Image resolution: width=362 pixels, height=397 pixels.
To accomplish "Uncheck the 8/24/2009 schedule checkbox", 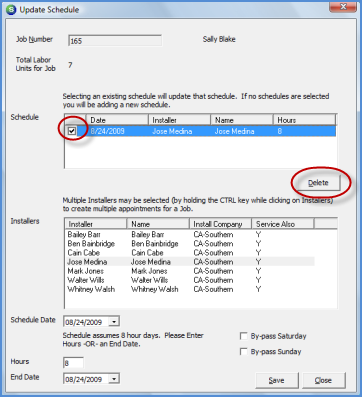I will click(72, 131).
